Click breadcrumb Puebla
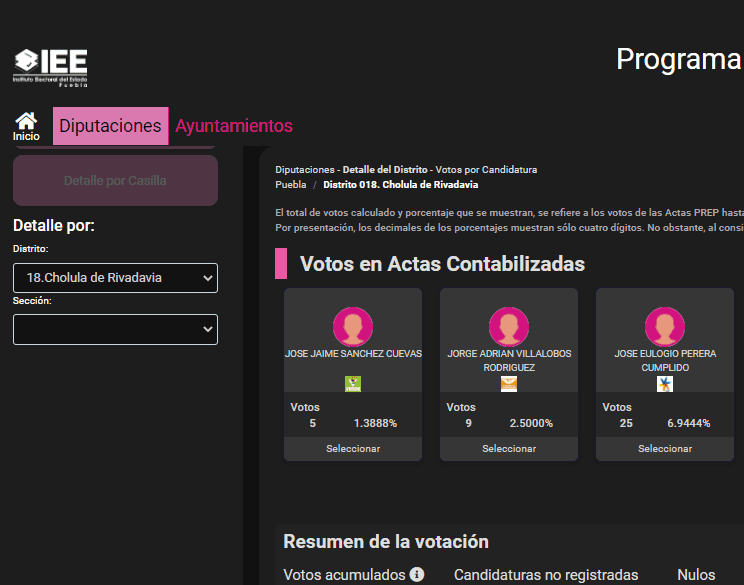The height and width of the screenshot is (585, 744). coord(291,185)
